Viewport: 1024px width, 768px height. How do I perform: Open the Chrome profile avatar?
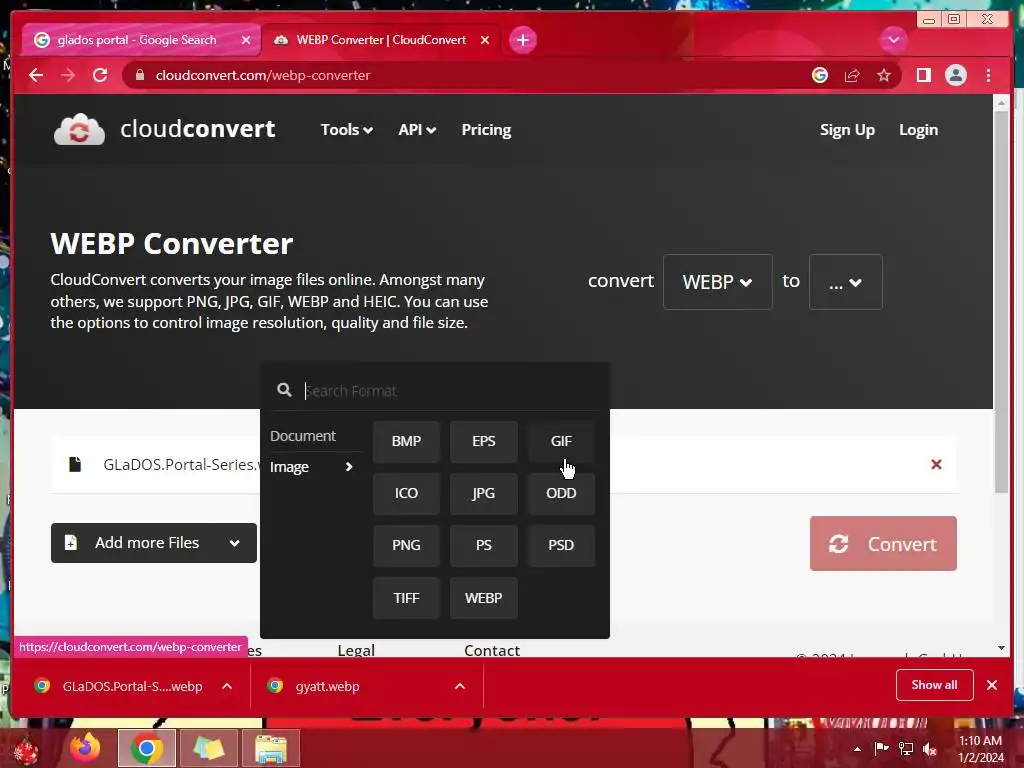coord(955,75)
